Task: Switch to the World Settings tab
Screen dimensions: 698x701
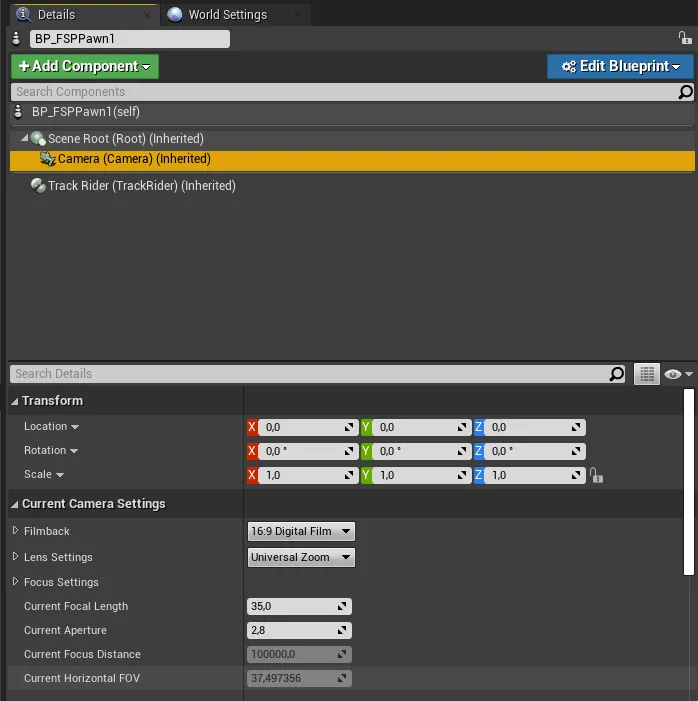Action: point(227,15)
